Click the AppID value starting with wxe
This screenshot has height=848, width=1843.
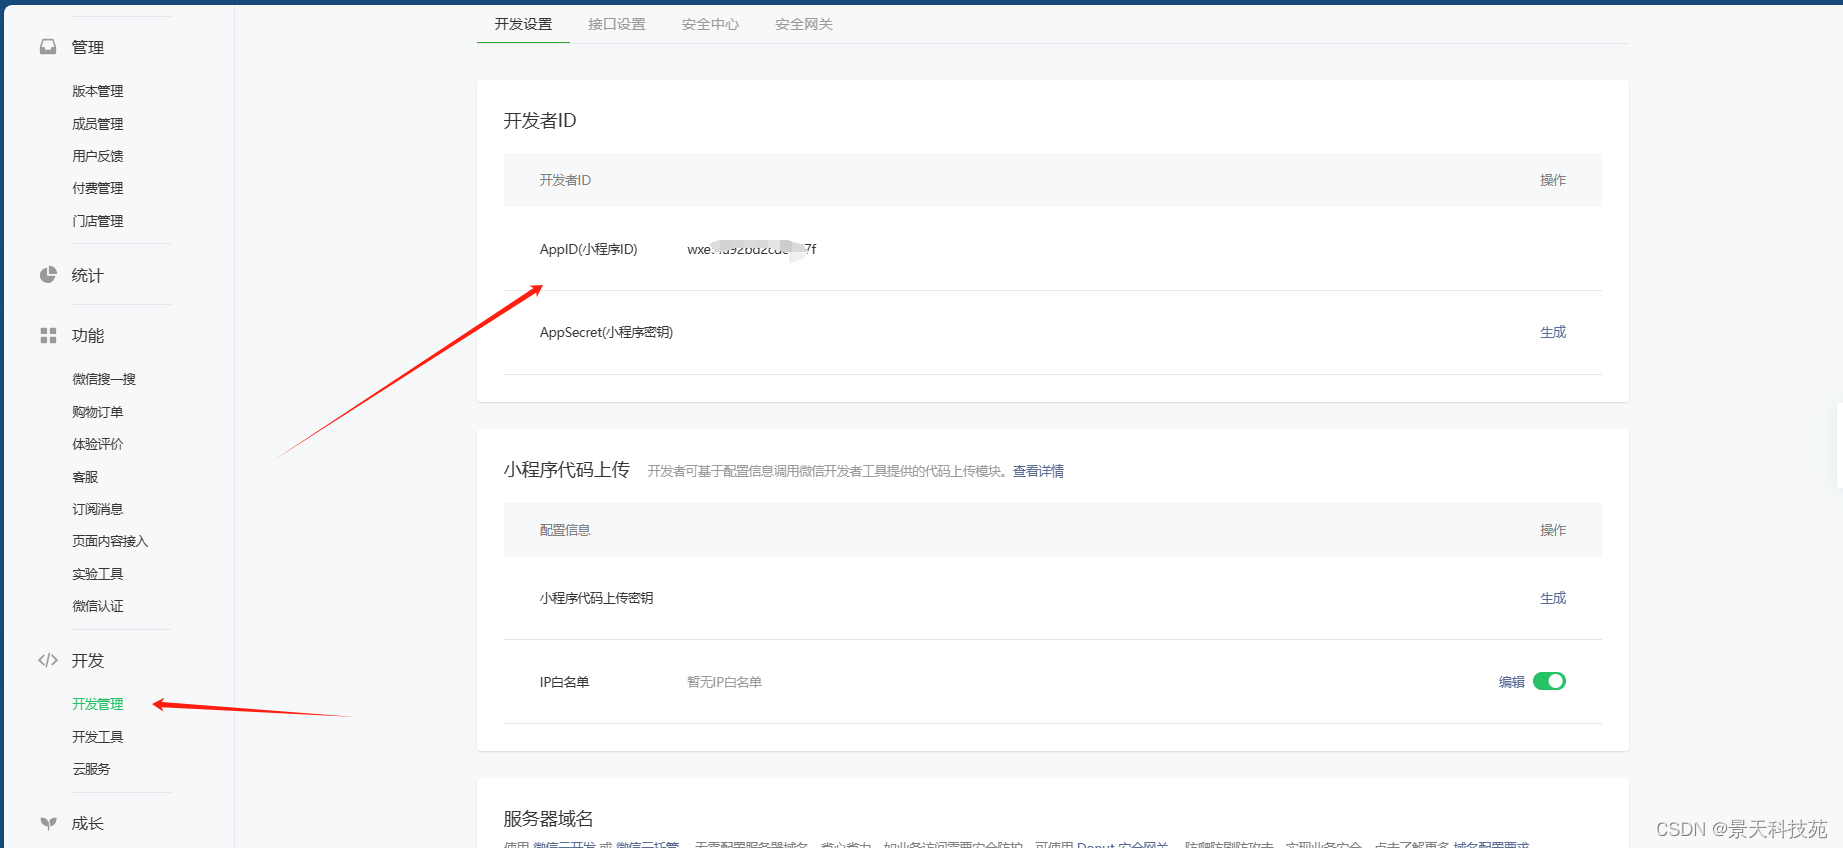(x=751, y=249)
